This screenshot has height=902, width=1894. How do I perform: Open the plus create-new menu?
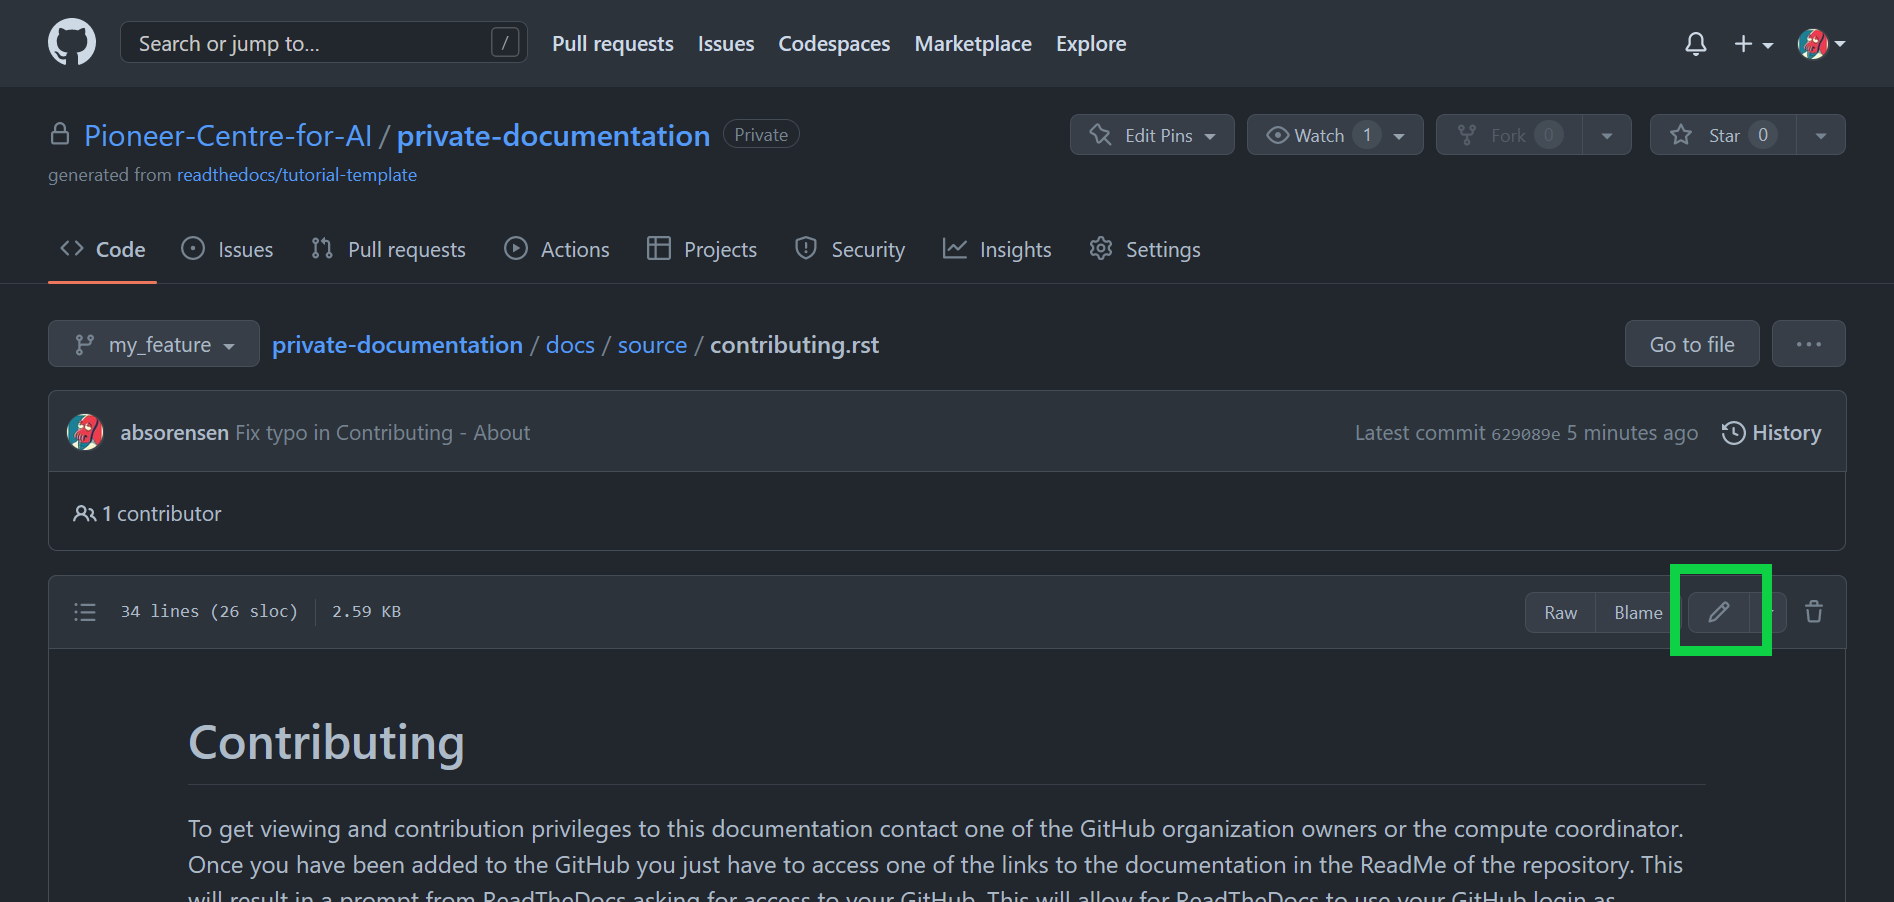point(1753,44)
